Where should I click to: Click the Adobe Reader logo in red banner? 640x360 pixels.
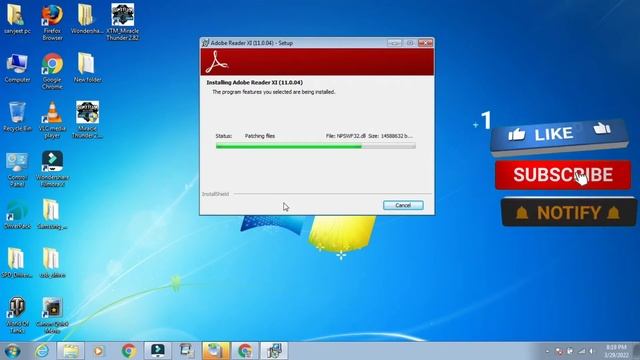point(216,62)
